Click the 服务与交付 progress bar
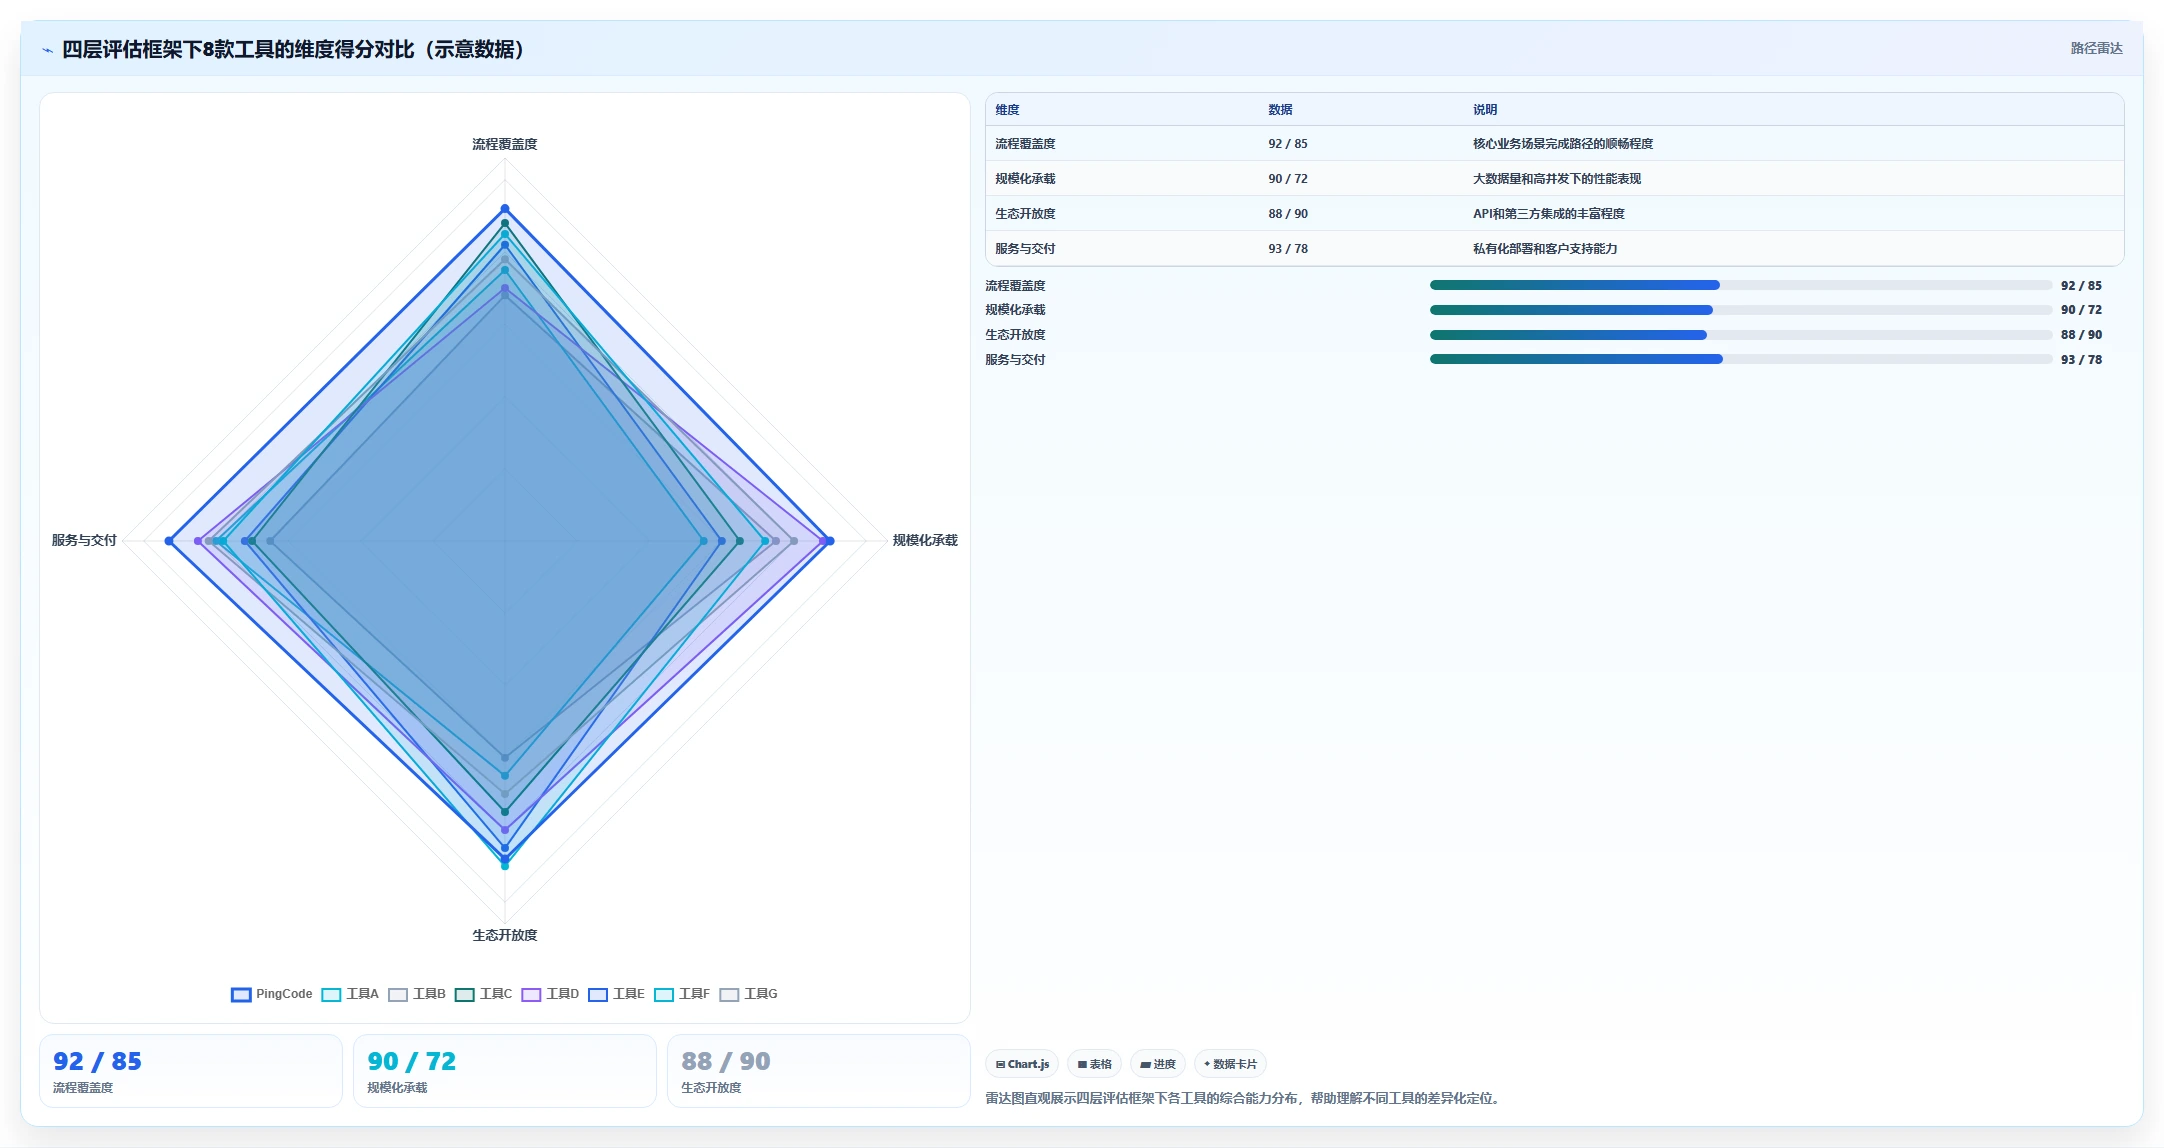 pyautogui.click(x=1740, y=359)
